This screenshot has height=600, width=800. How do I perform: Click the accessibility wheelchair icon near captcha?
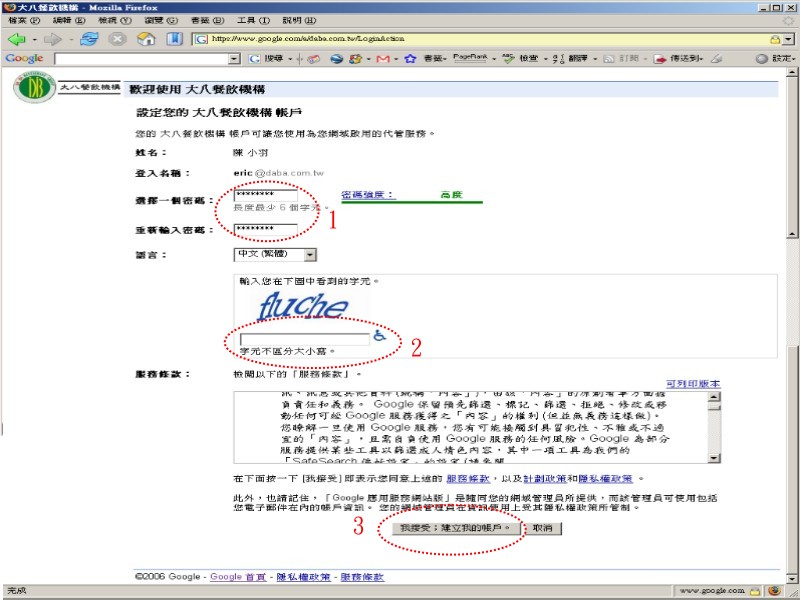coord(380,335)
